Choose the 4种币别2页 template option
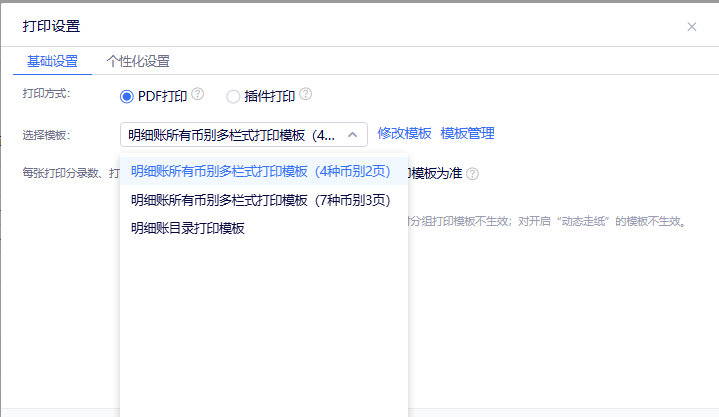Image resolution: width=719 pixels, height=417 pixels. tap(264, 171)
